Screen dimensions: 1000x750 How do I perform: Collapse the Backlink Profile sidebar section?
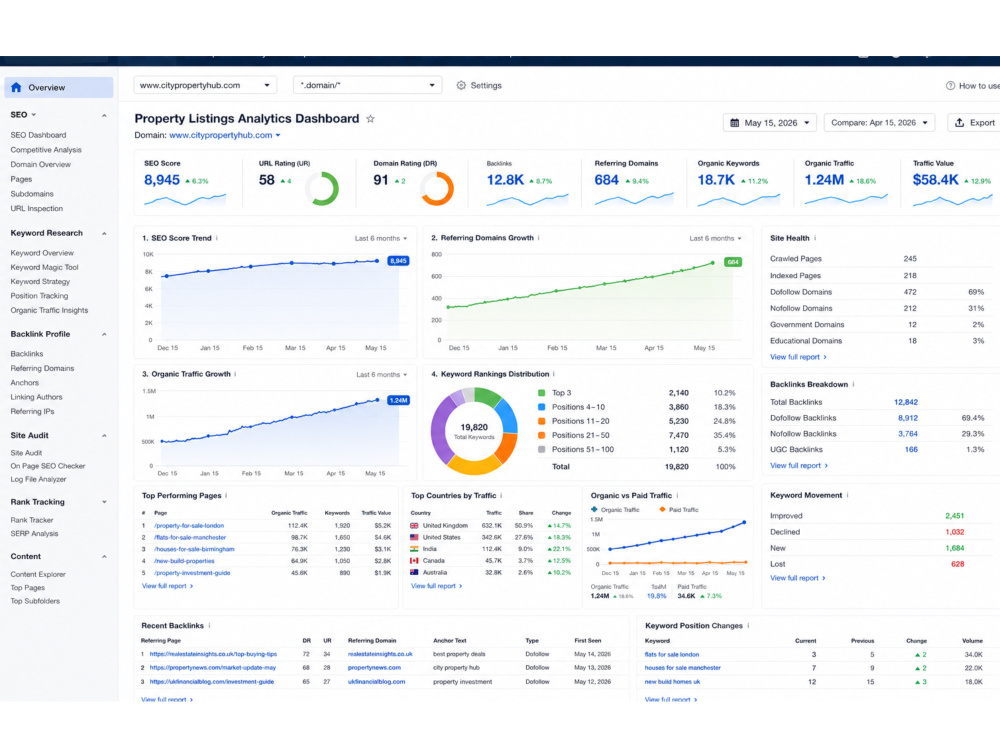click(x=104, y=334)
